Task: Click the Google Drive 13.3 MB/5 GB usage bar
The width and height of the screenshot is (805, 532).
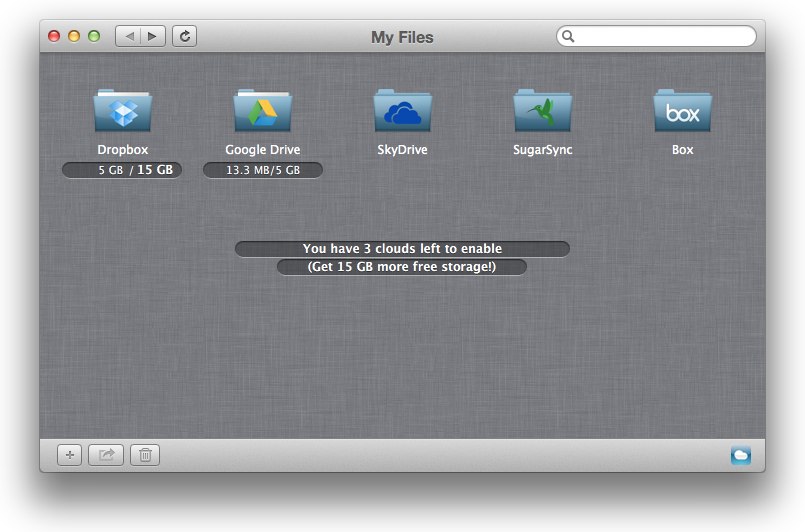Action: click(x=263, y=170)
